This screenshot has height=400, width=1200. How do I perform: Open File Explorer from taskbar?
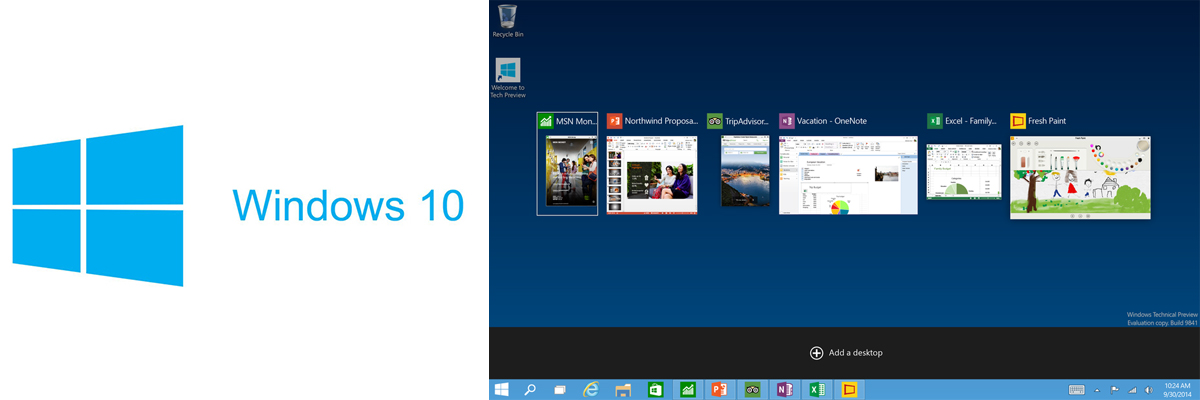tap(623, 389)
